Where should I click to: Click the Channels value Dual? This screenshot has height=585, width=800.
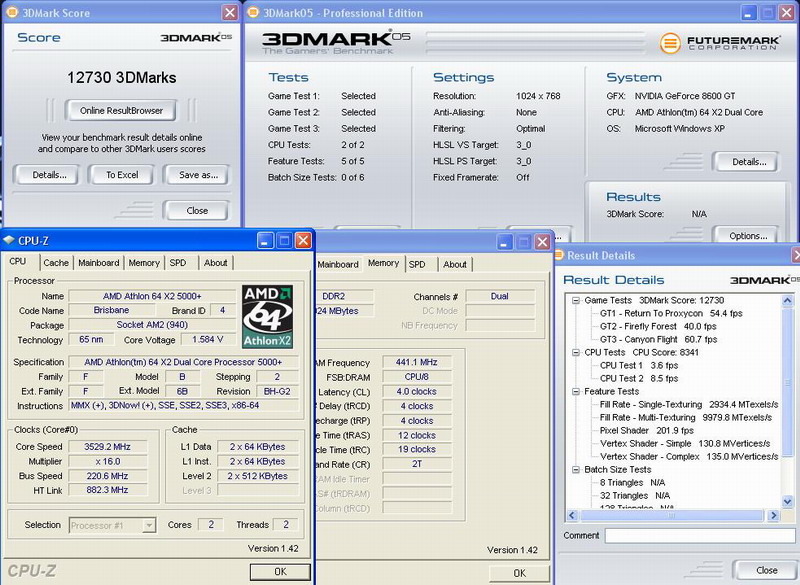(499, 296)
